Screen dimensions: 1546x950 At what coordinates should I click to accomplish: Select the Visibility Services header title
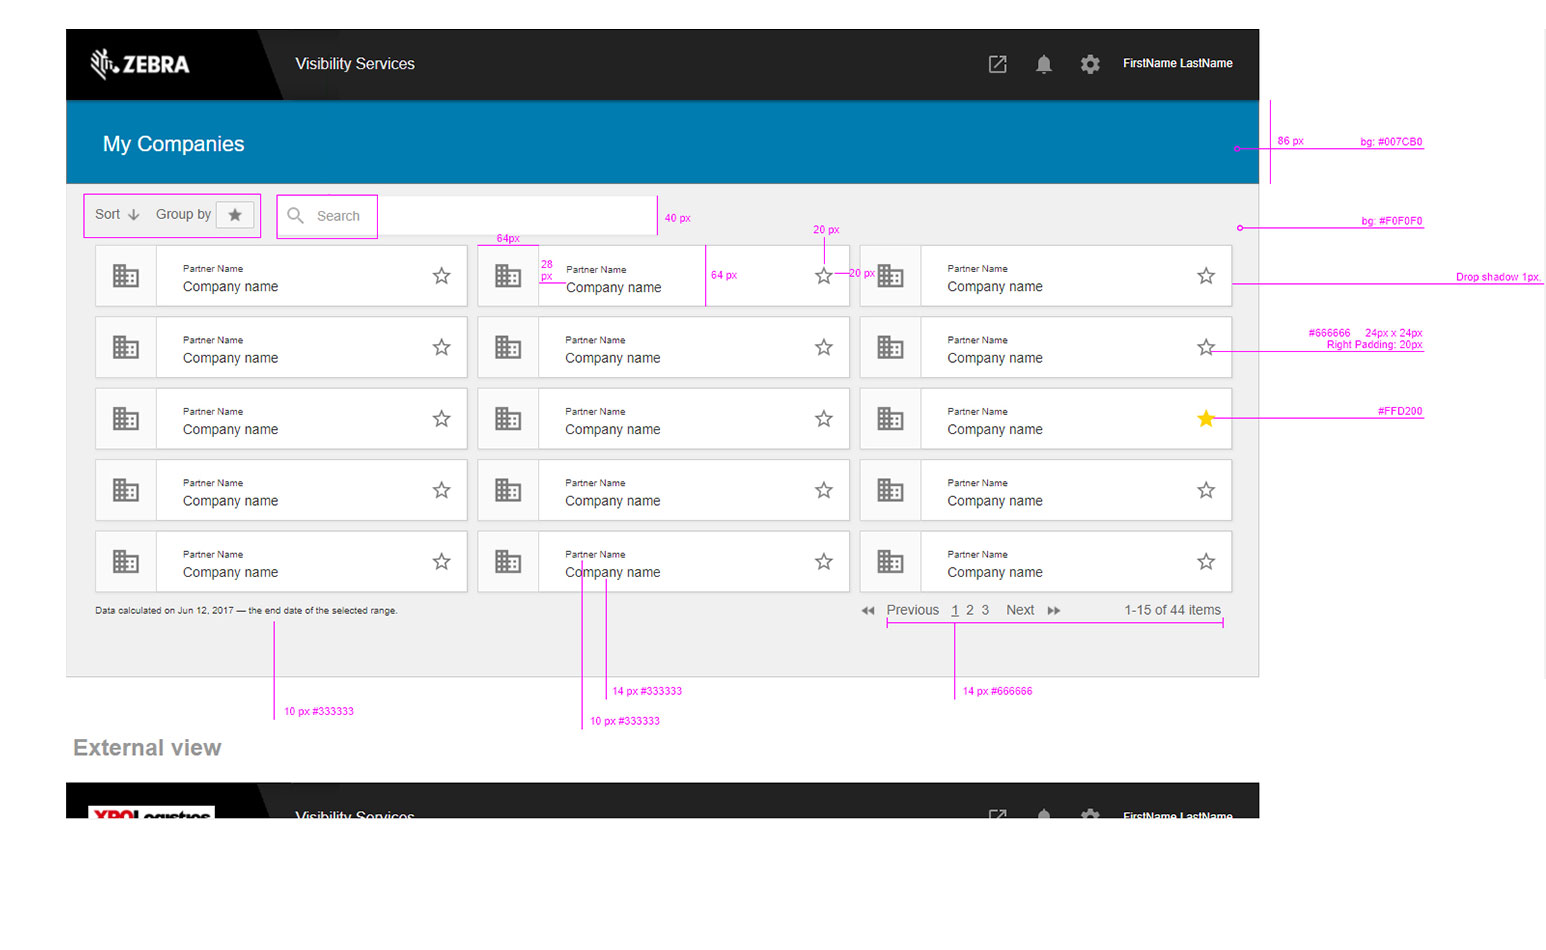tap(355, 63)
